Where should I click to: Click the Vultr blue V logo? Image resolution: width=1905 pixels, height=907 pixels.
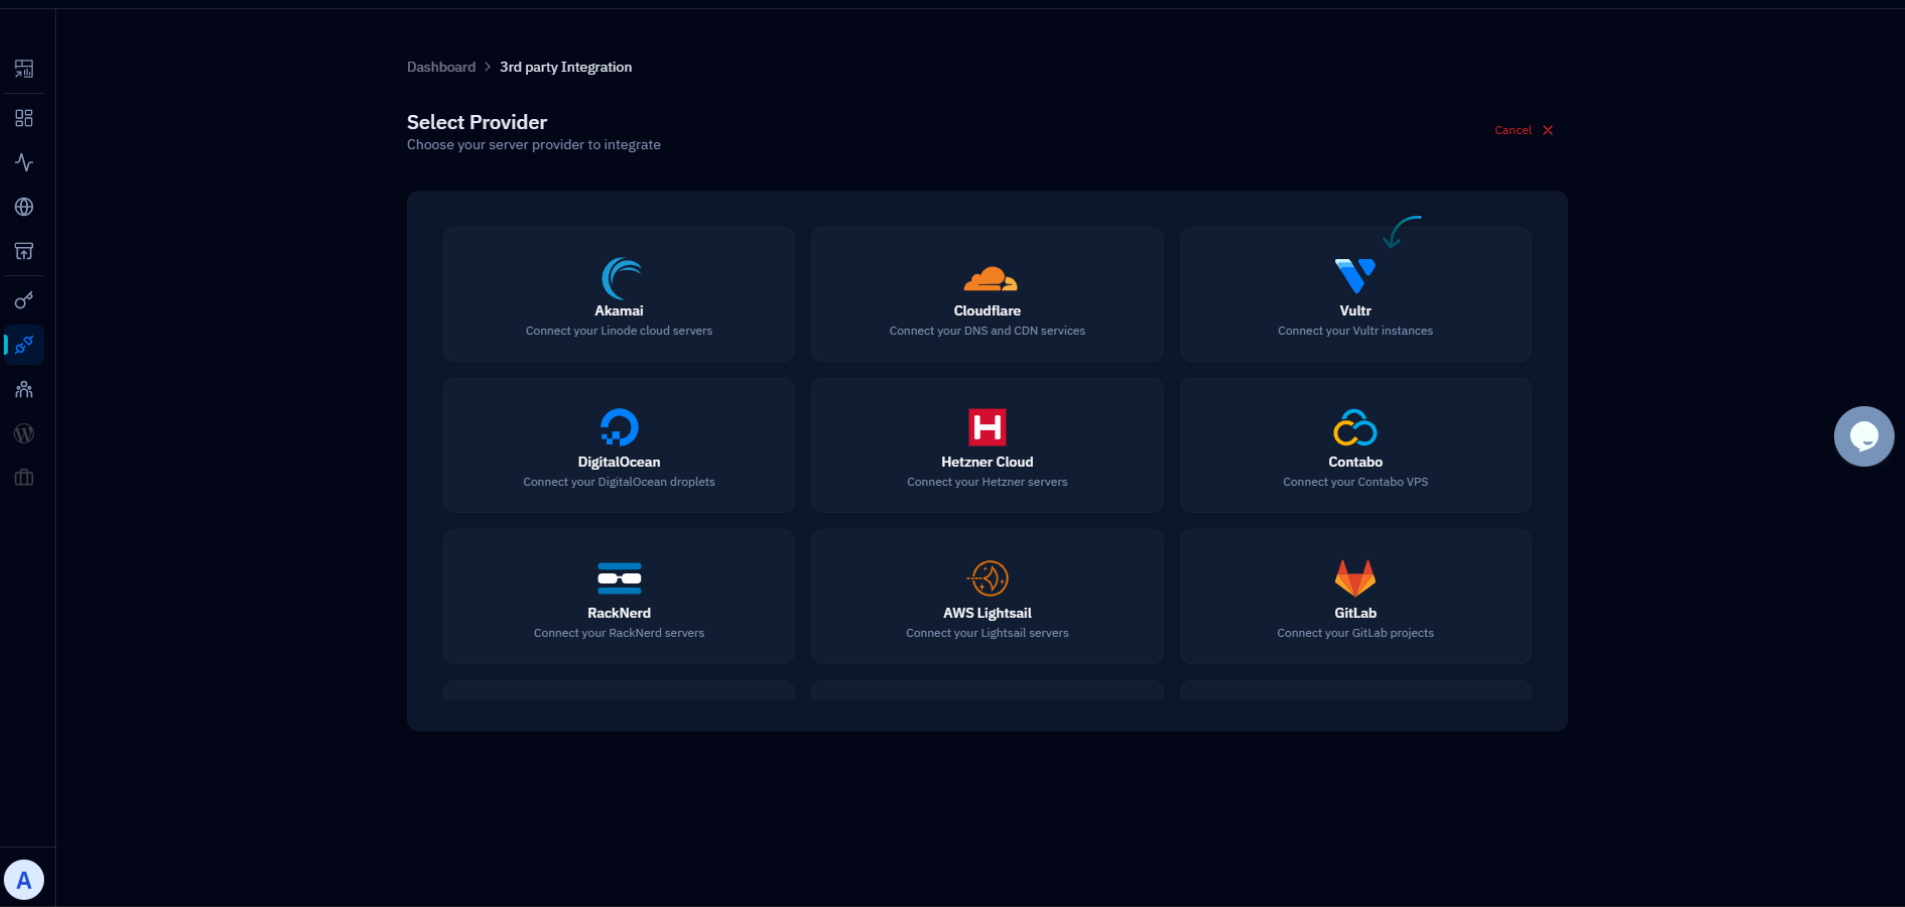click(x=1355, y=276)
